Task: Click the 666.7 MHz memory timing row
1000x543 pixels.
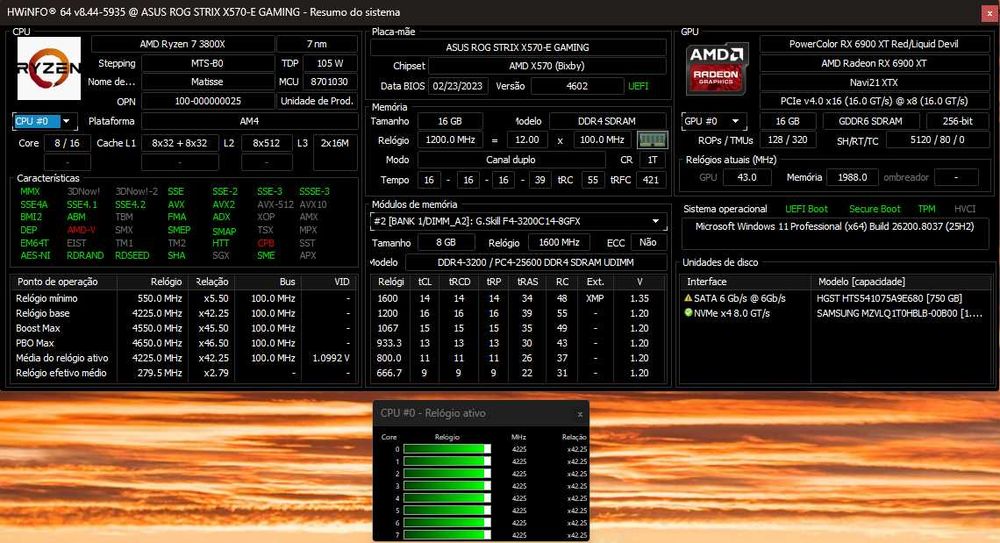Action: 518,373
